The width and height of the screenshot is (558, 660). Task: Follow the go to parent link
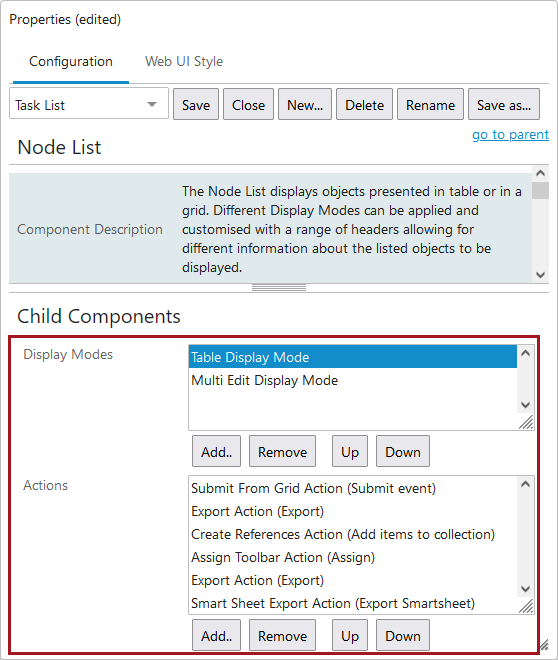[510, 135]
